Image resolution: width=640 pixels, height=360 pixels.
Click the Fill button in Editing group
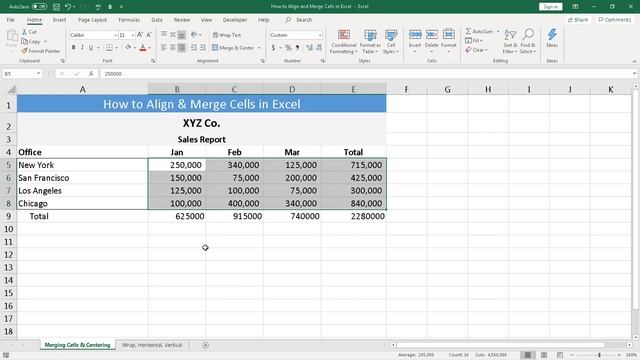tap(473, 40)
